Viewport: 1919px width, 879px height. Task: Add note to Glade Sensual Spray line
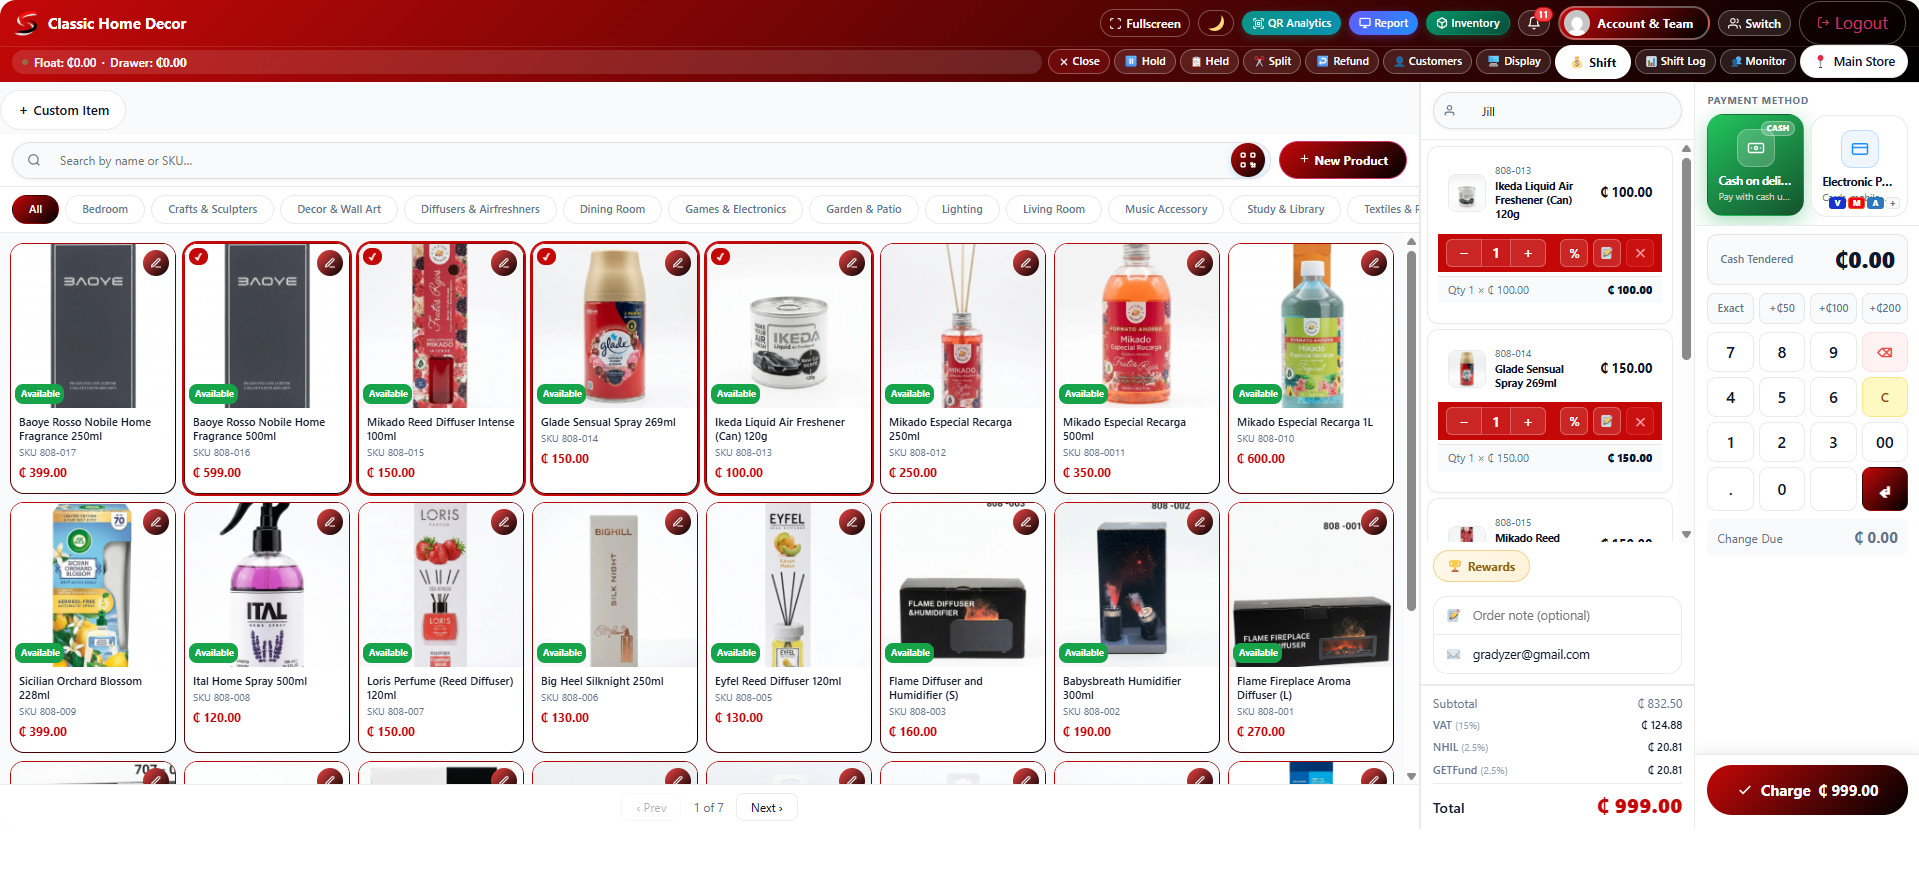(x=1607, y=422)
